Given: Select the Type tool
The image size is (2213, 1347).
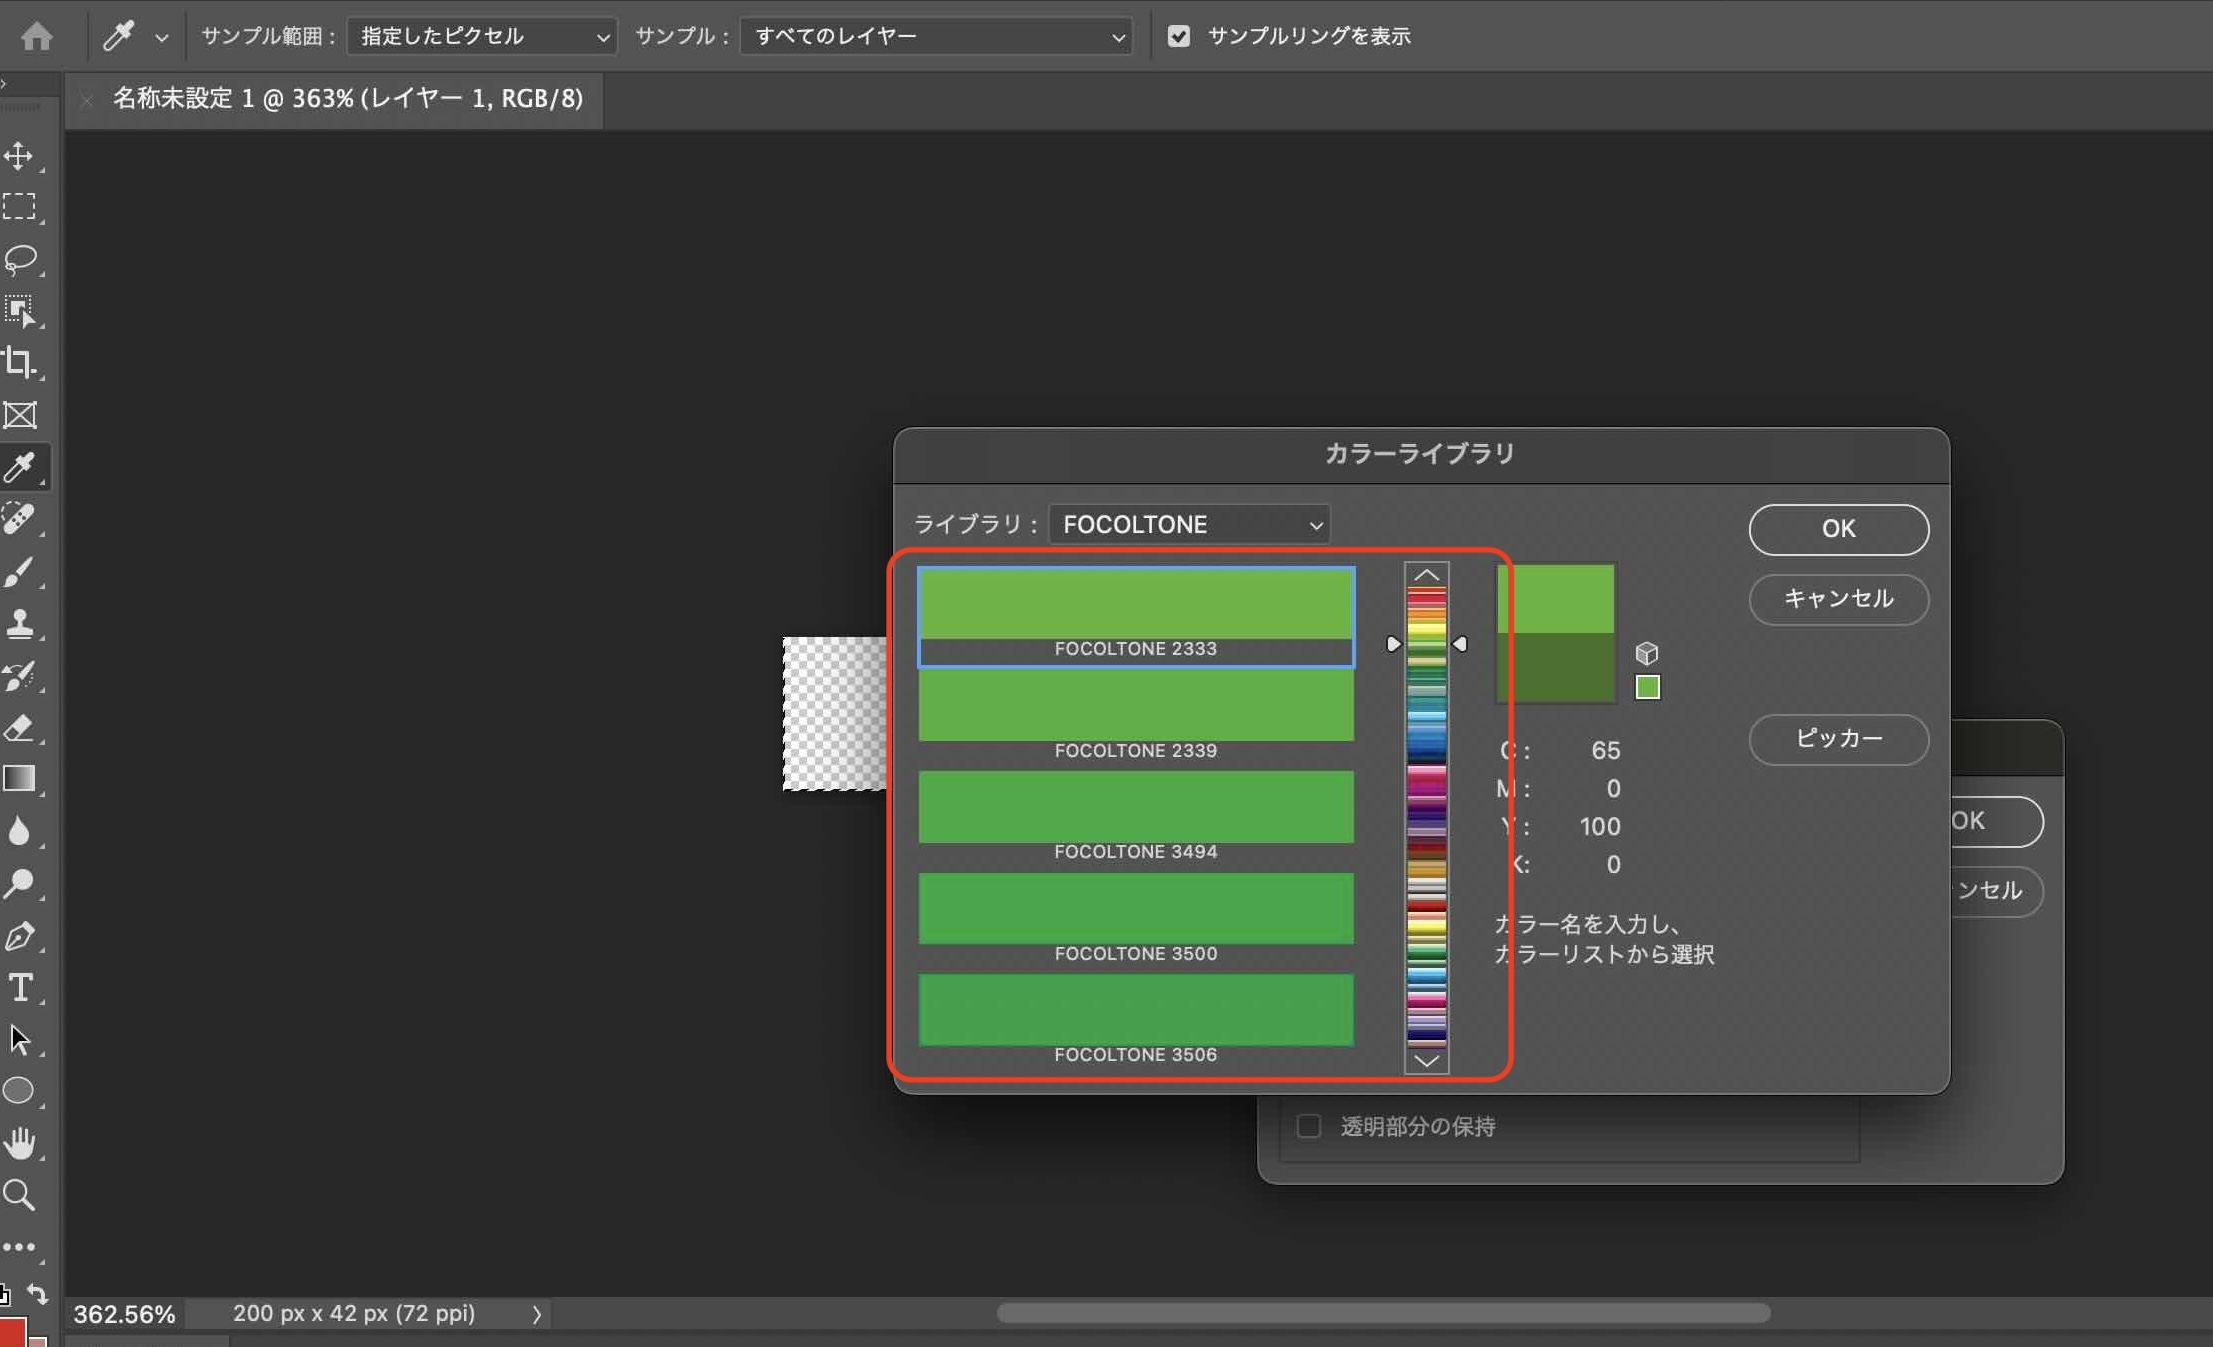Looking at the screenshot, I should click(20, 988).
